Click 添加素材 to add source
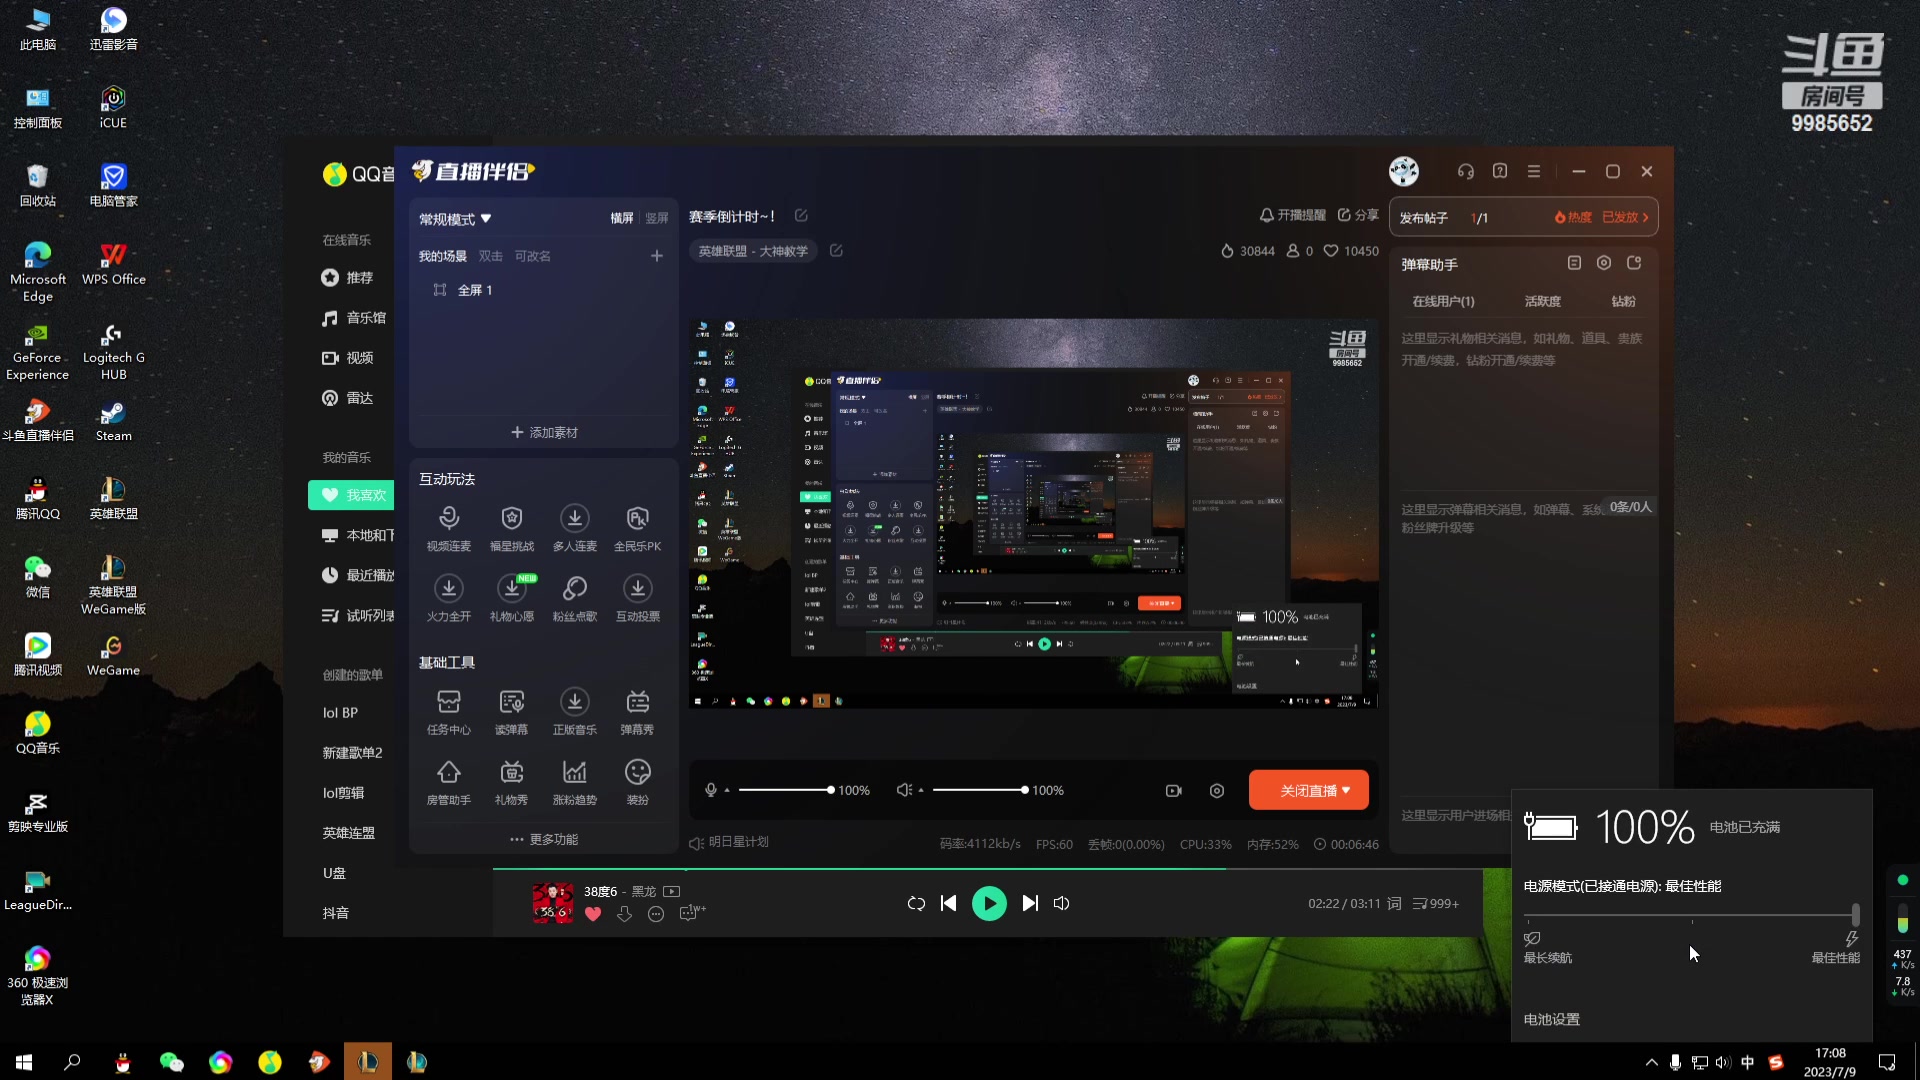 pos(544,432)
